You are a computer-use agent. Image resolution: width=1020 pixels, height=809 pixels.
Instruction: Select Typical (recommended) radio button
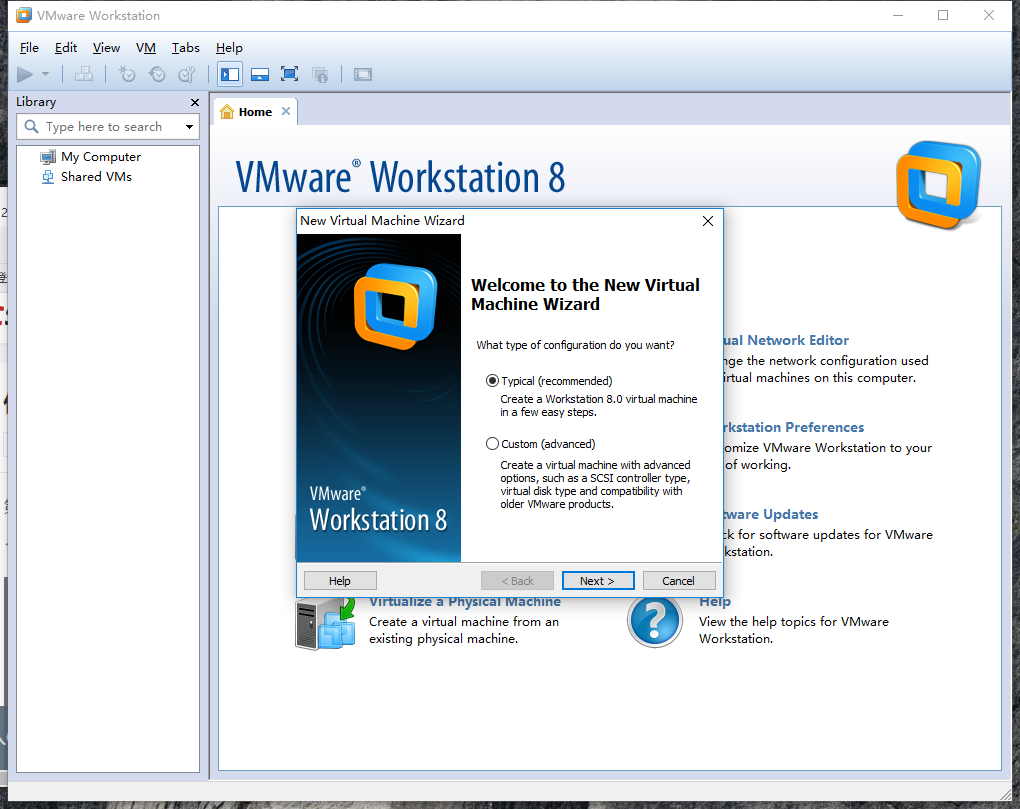492,380
